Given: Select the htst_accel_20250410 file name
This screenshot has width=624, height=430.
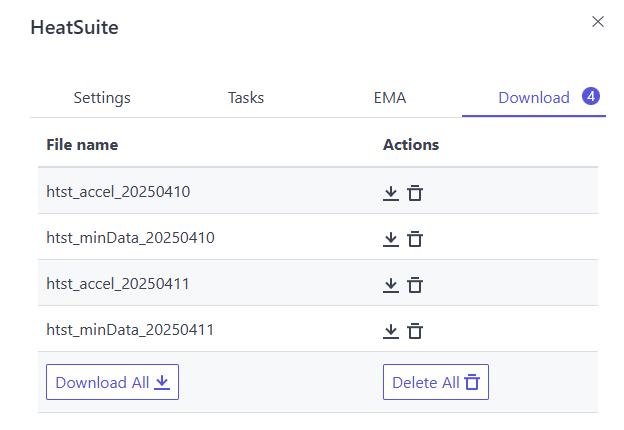Looking at the screenshot, I should (x=118, y=192).
